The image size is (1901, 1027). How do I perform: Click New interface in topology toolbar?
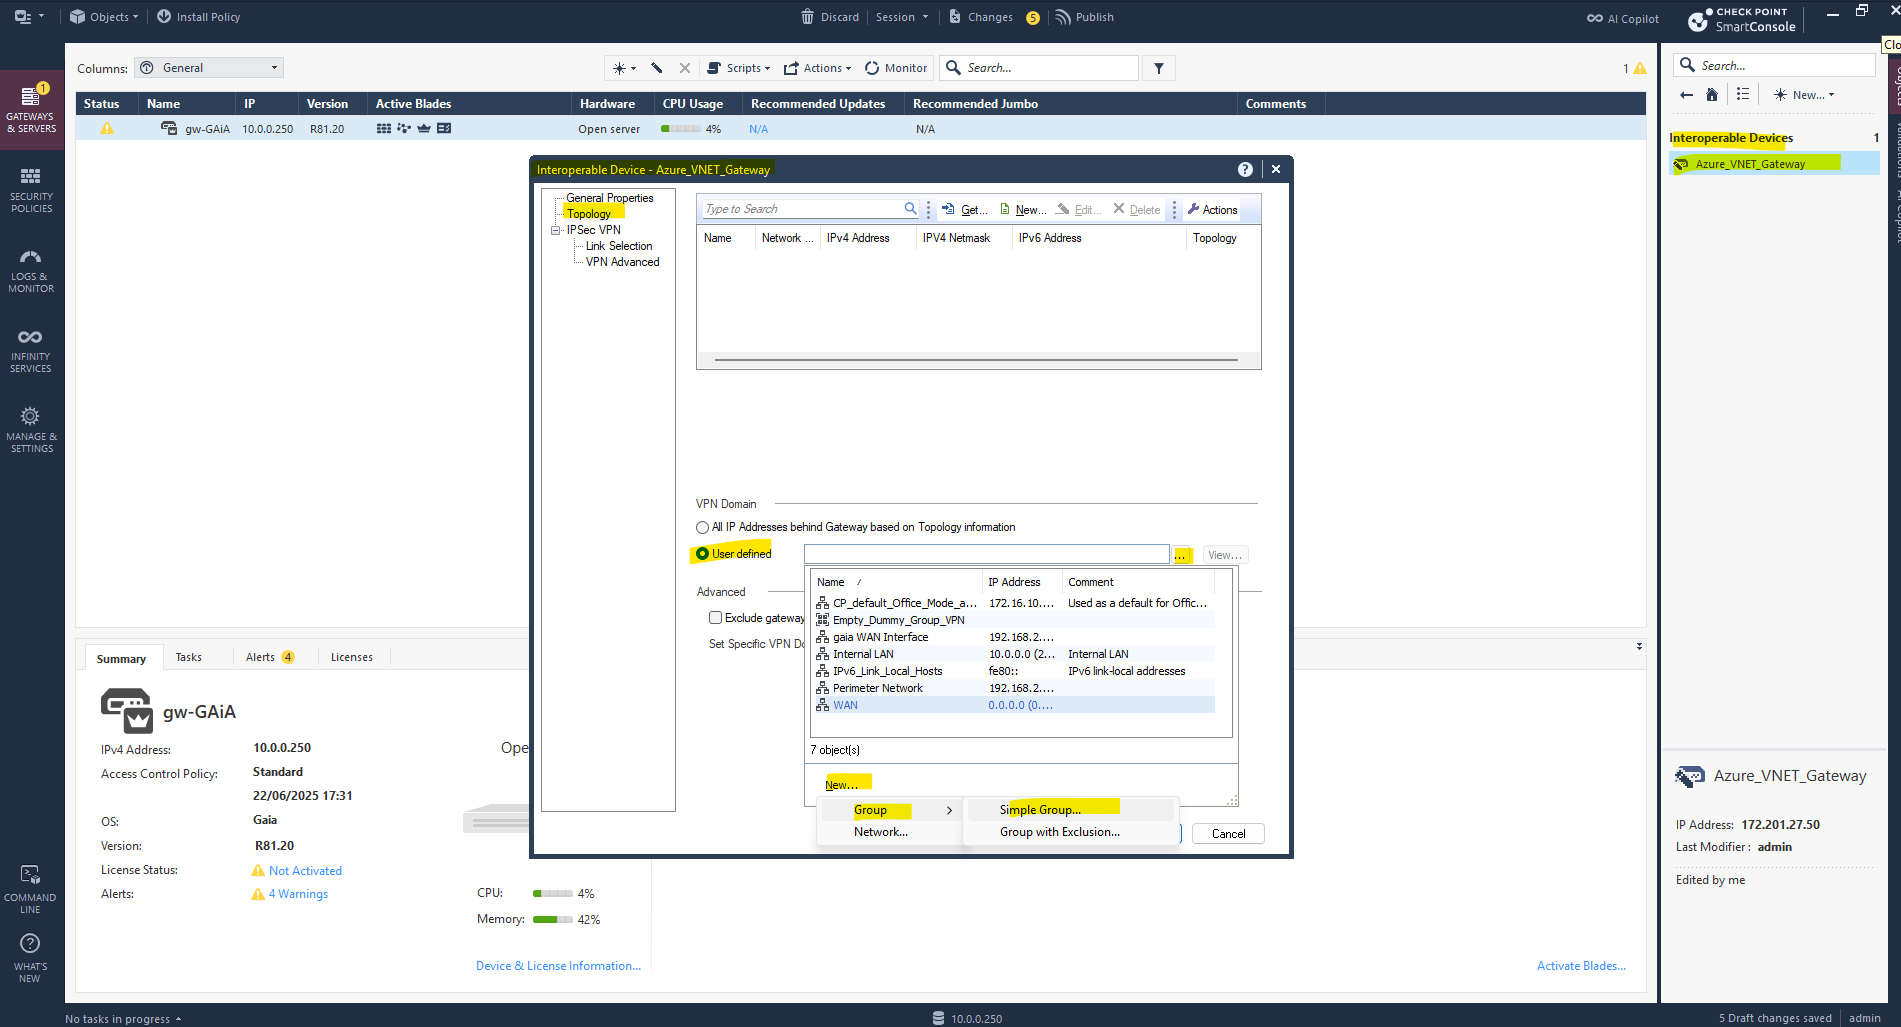click(x=1023, y=210)
